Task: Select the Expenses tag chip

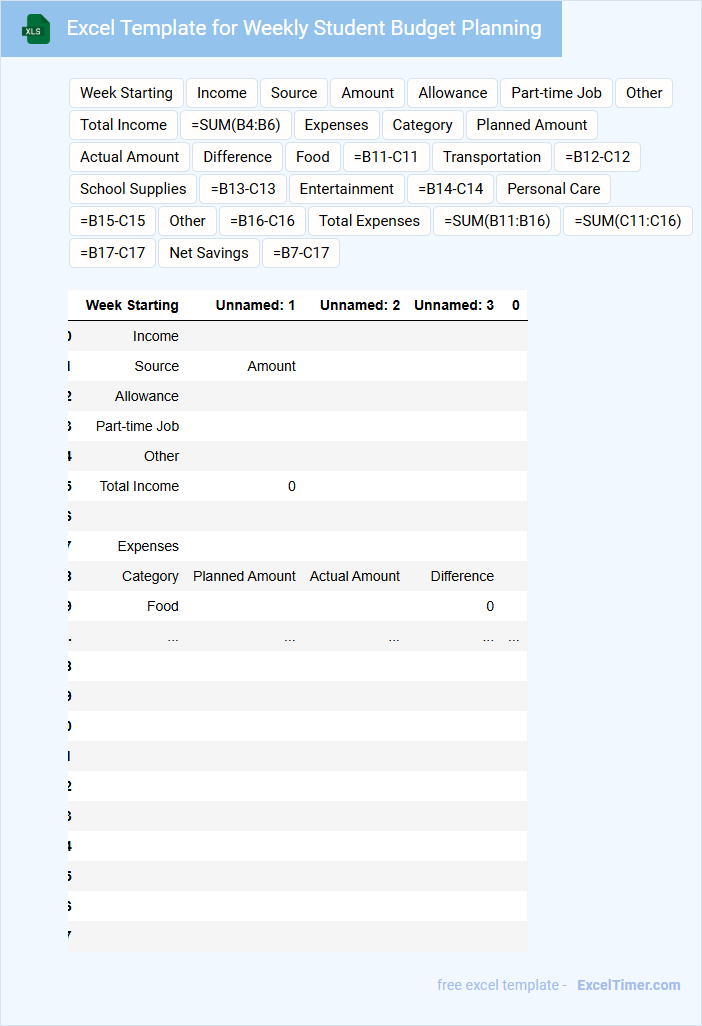Action: coord(336,125)
